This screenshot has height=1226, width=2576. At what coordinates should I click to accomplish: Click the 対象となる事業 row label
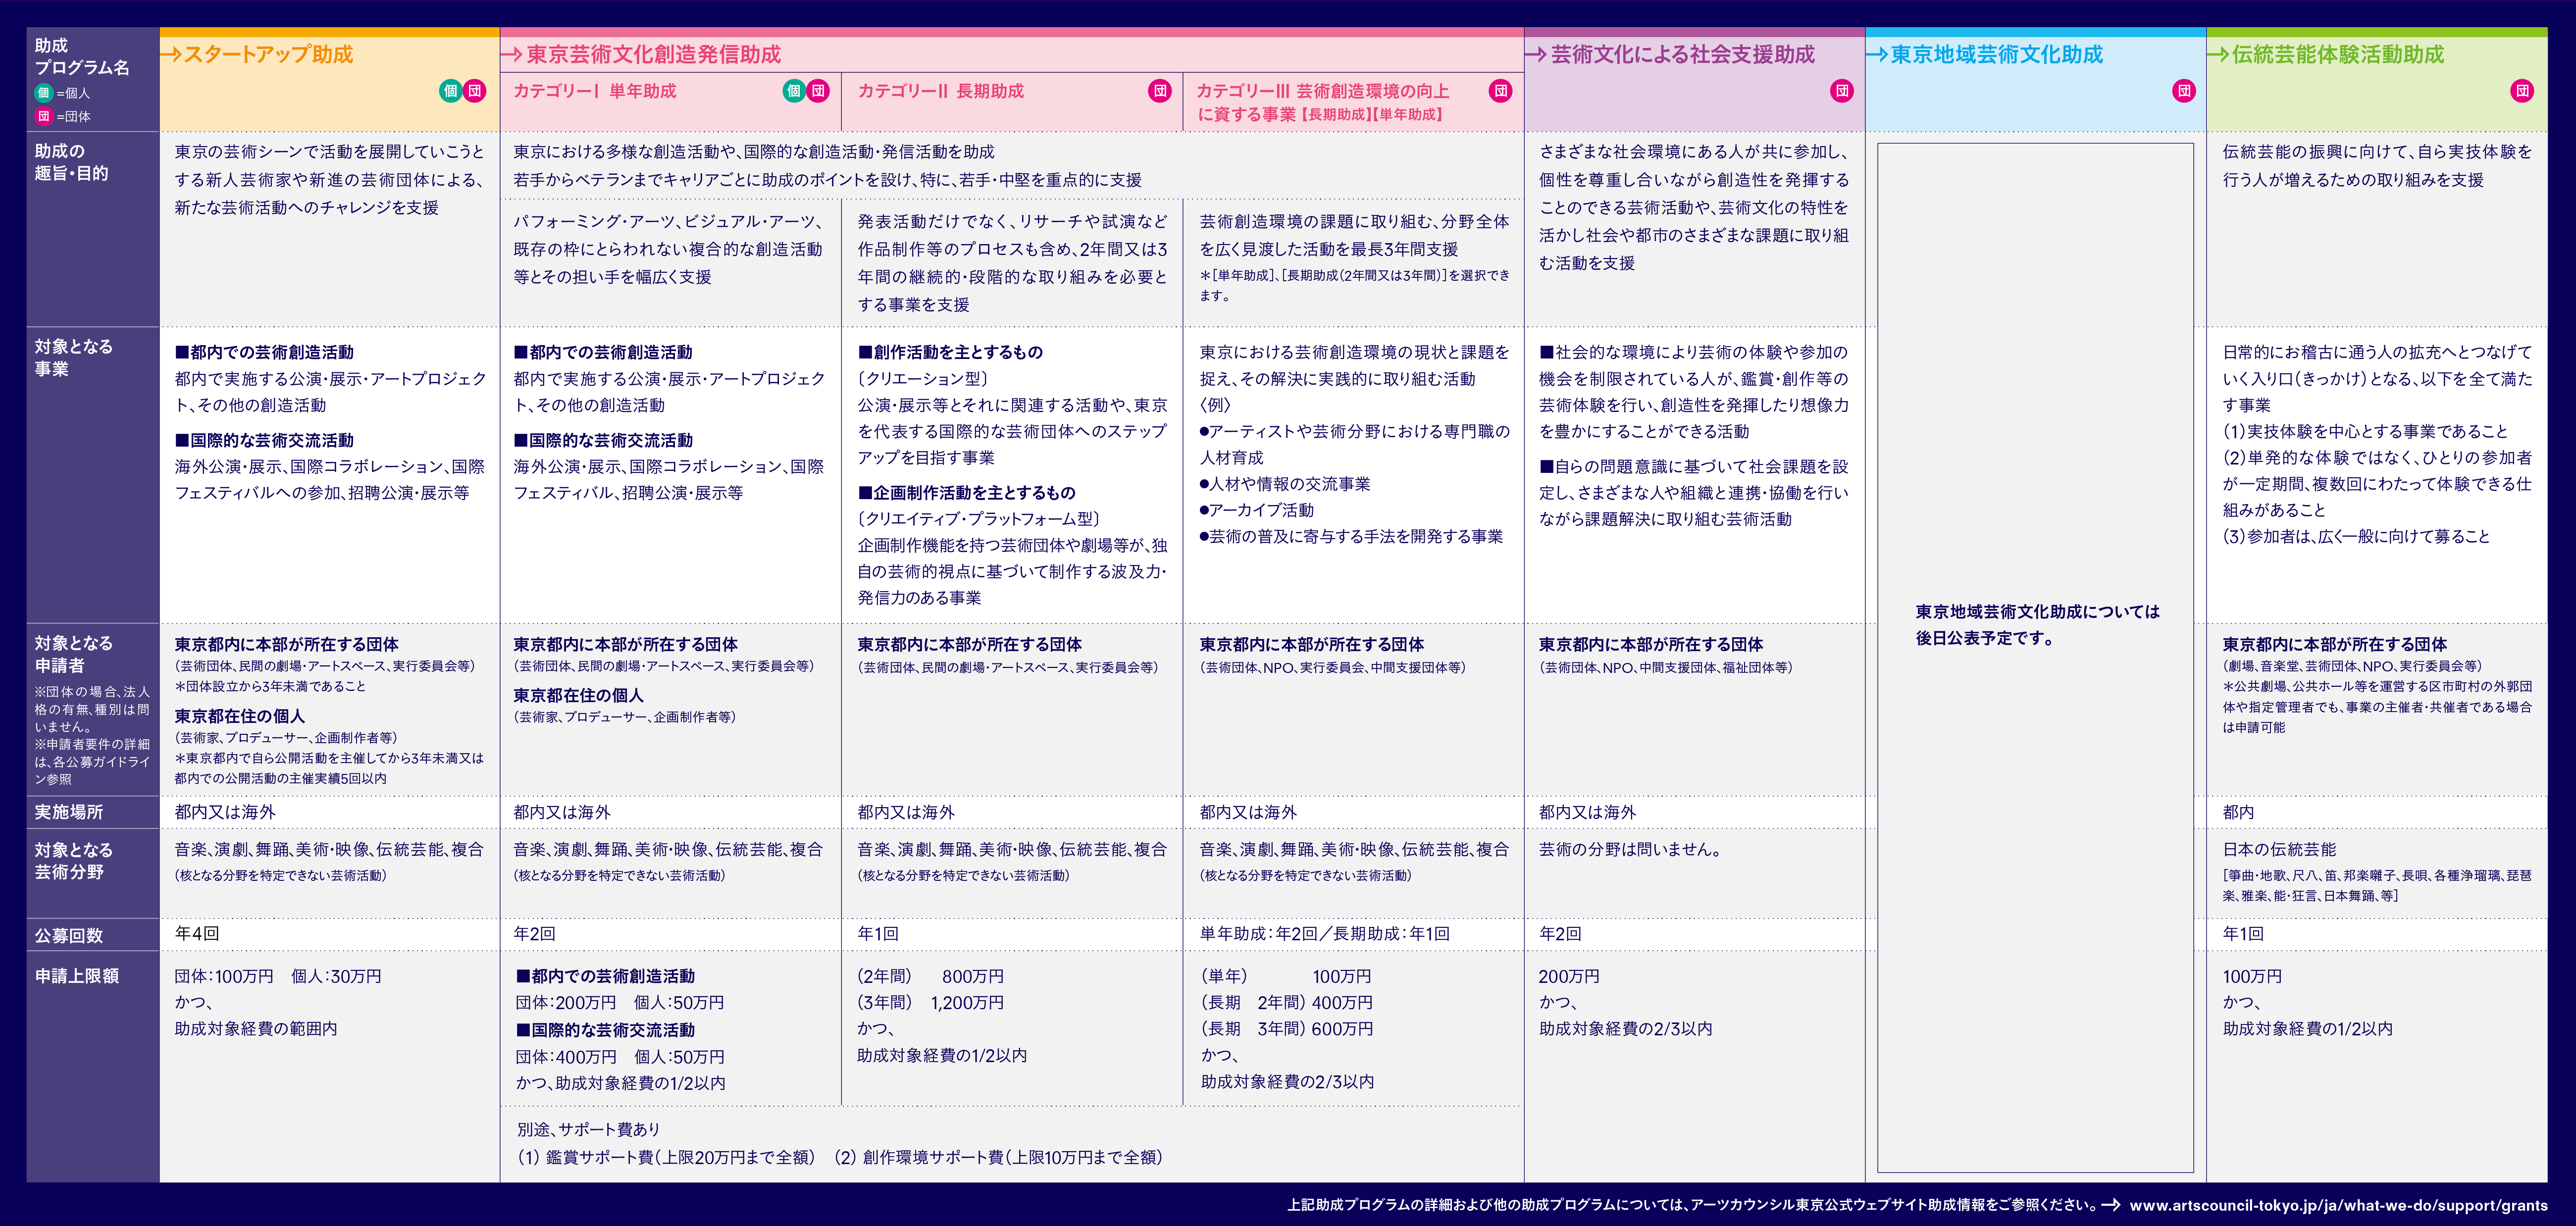(x=73, y=358)
